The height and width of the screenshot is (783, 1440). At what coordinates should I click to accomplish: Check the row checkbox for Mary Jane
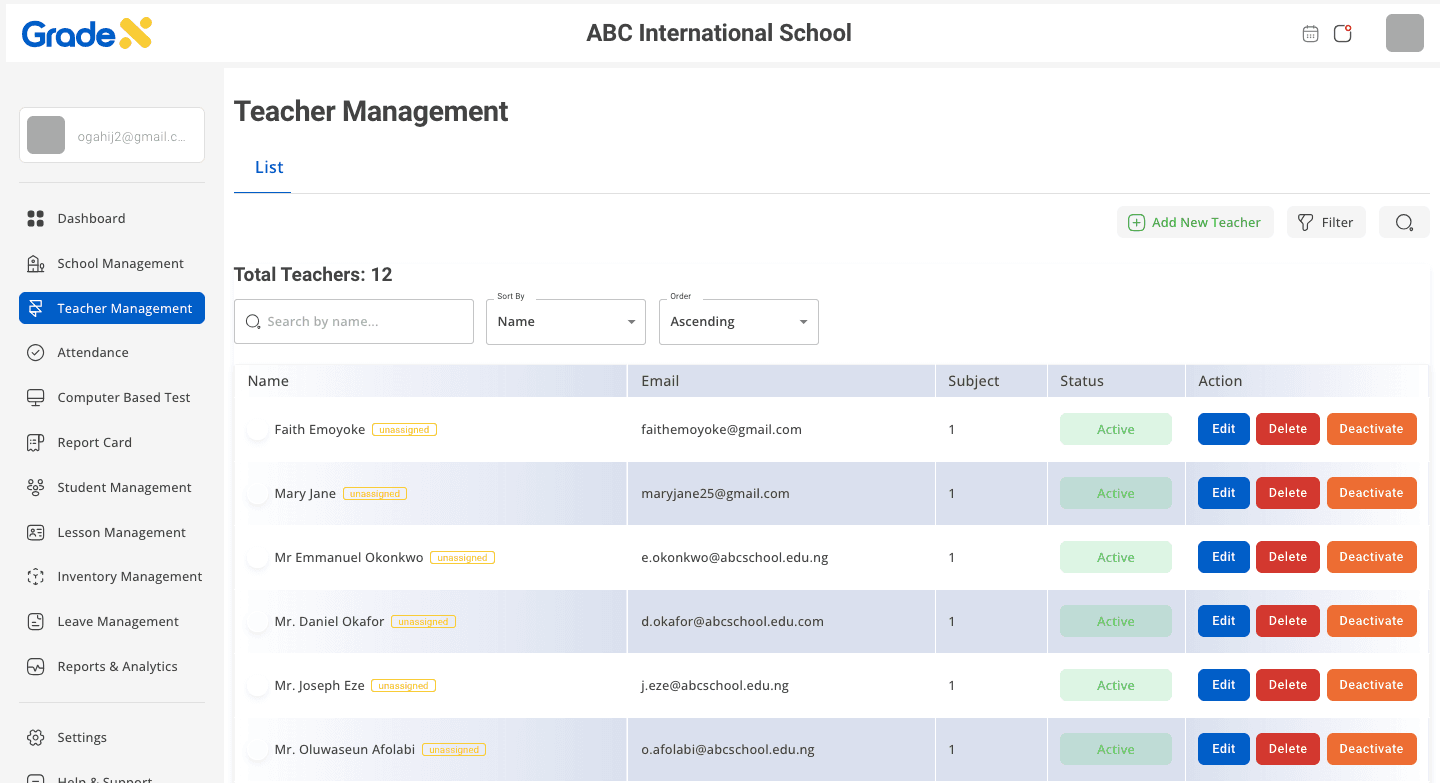(x=256, y=493)
